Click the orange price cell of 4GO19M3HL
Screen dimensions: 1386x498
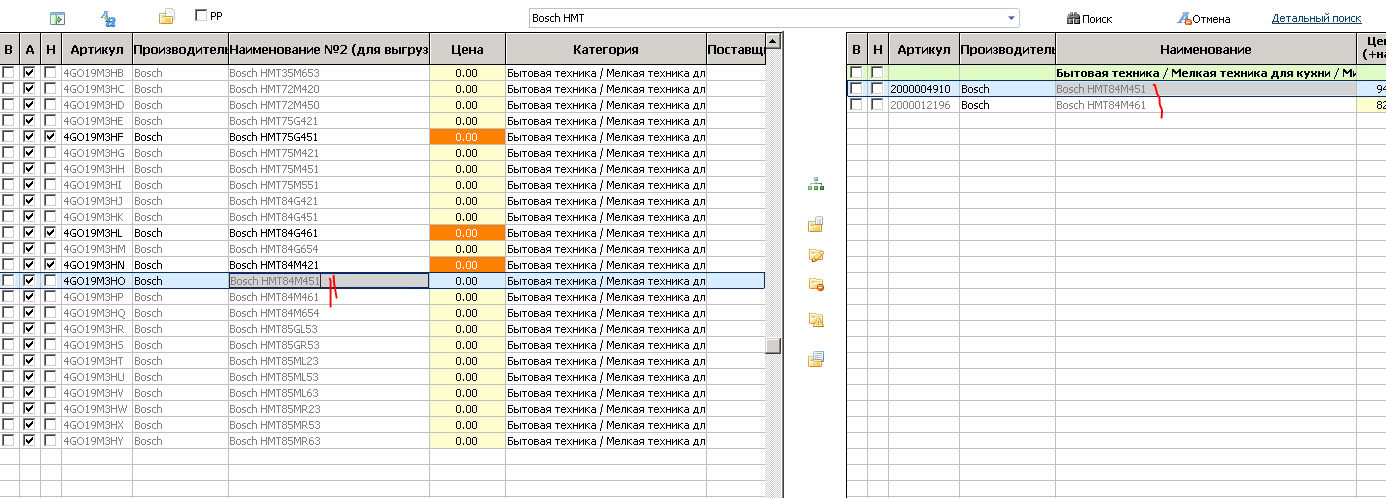pyautogui.click(x=467, y=233)
